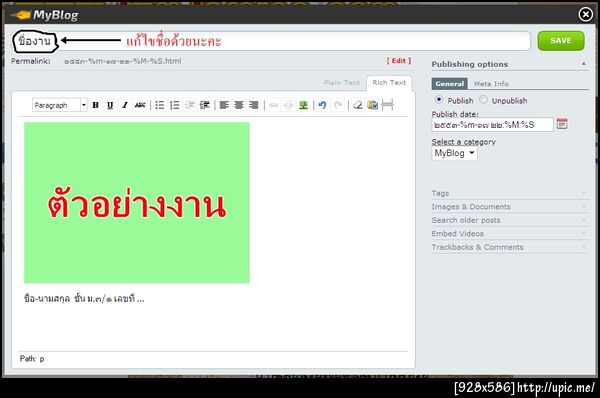Insert a page break
This screenshot has height=398, width=600.
tap(387, 105)
